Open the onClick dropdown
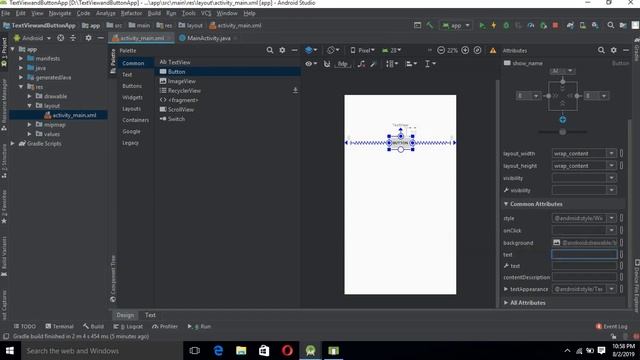The image size is (640, 360). [x=611, y=230]
